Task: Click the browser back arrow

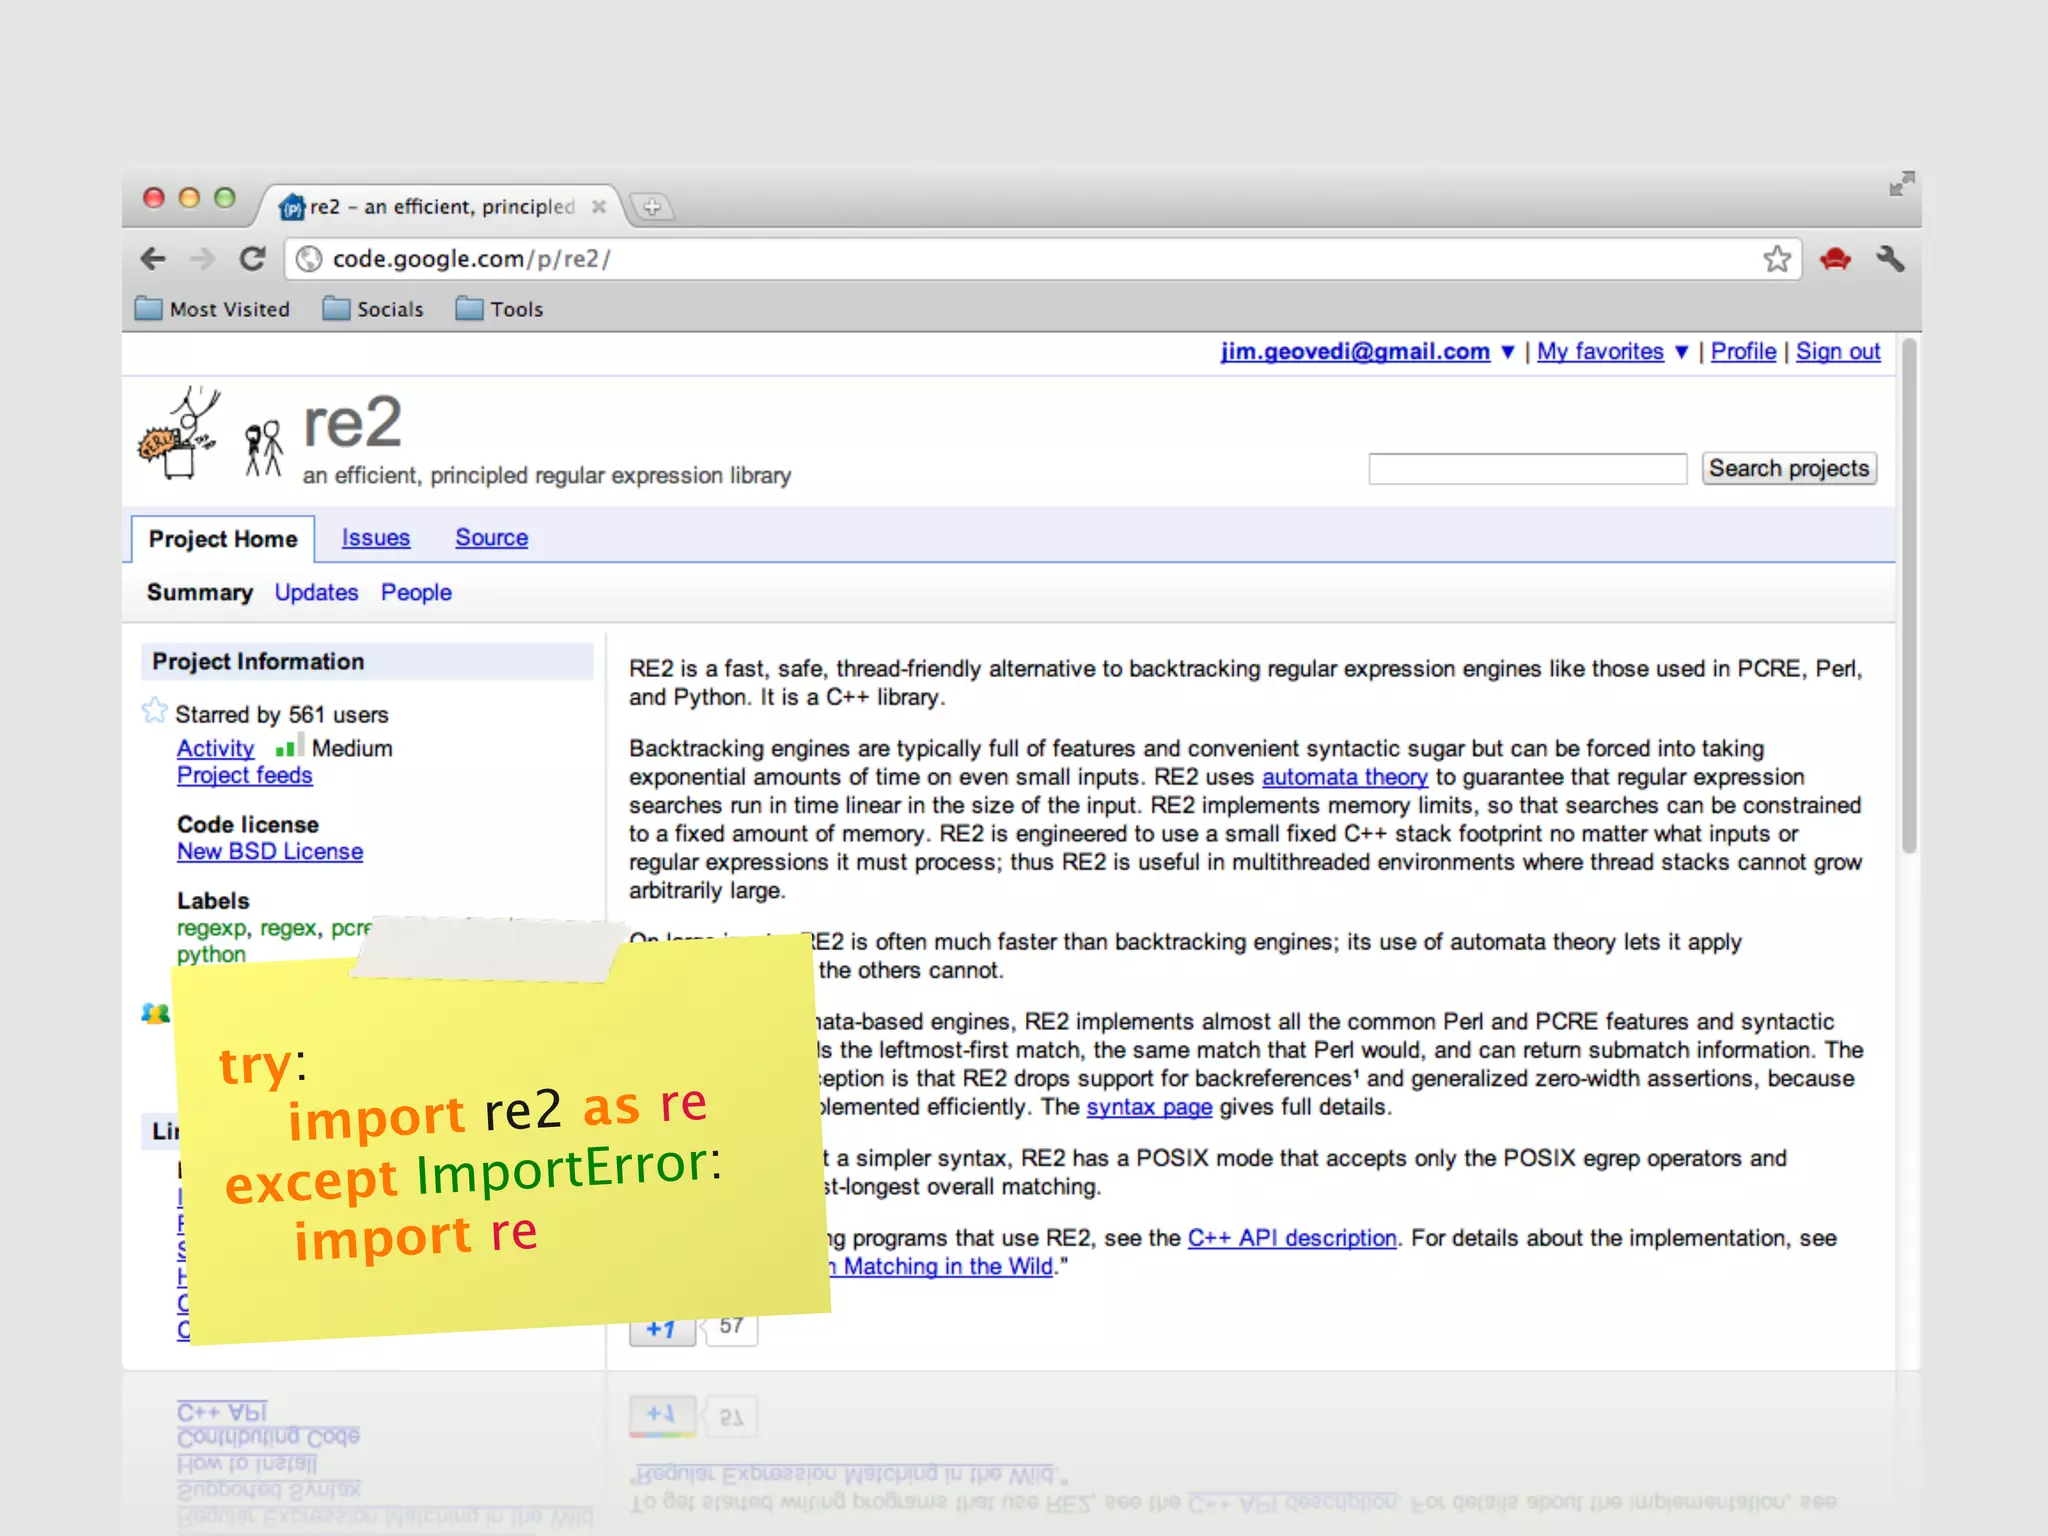Action: point(153,259)
